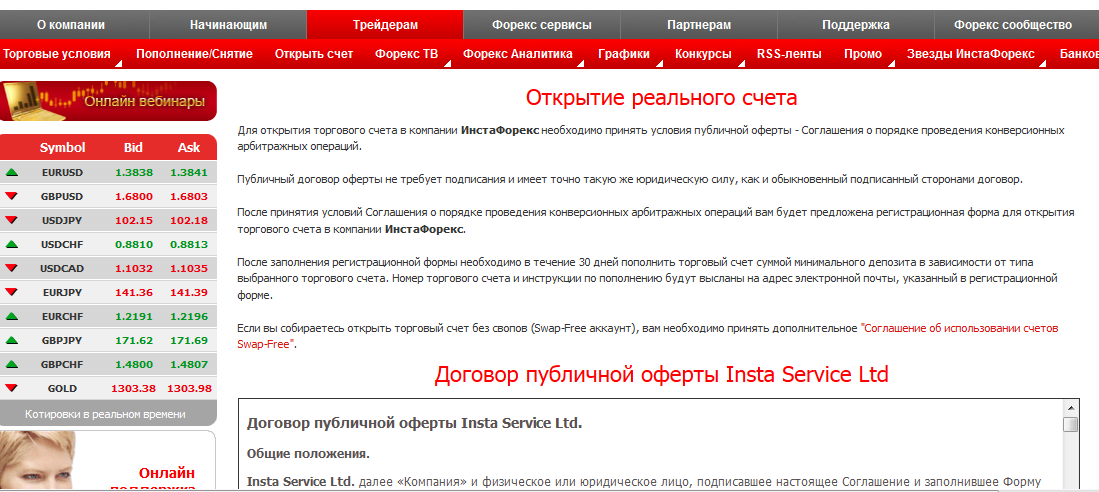Open the RSS-ленты link
Screen dimensions: 1099x492
click(789, 54)
